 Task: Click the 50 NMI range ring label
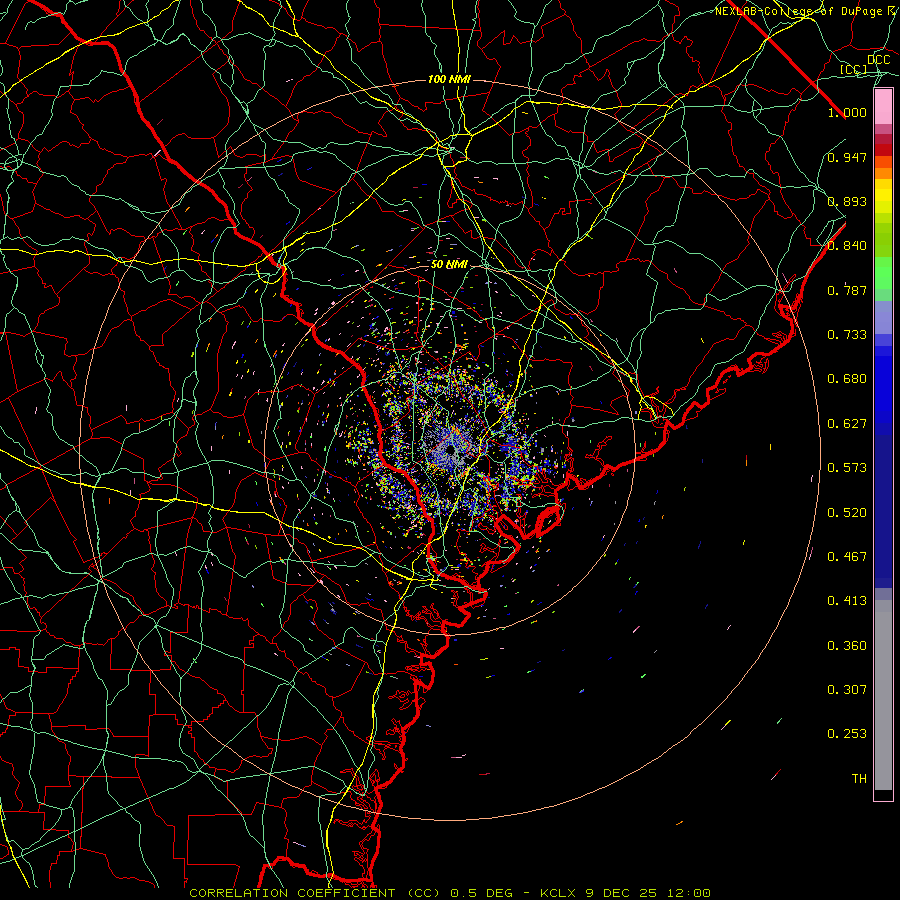[449, 265]
